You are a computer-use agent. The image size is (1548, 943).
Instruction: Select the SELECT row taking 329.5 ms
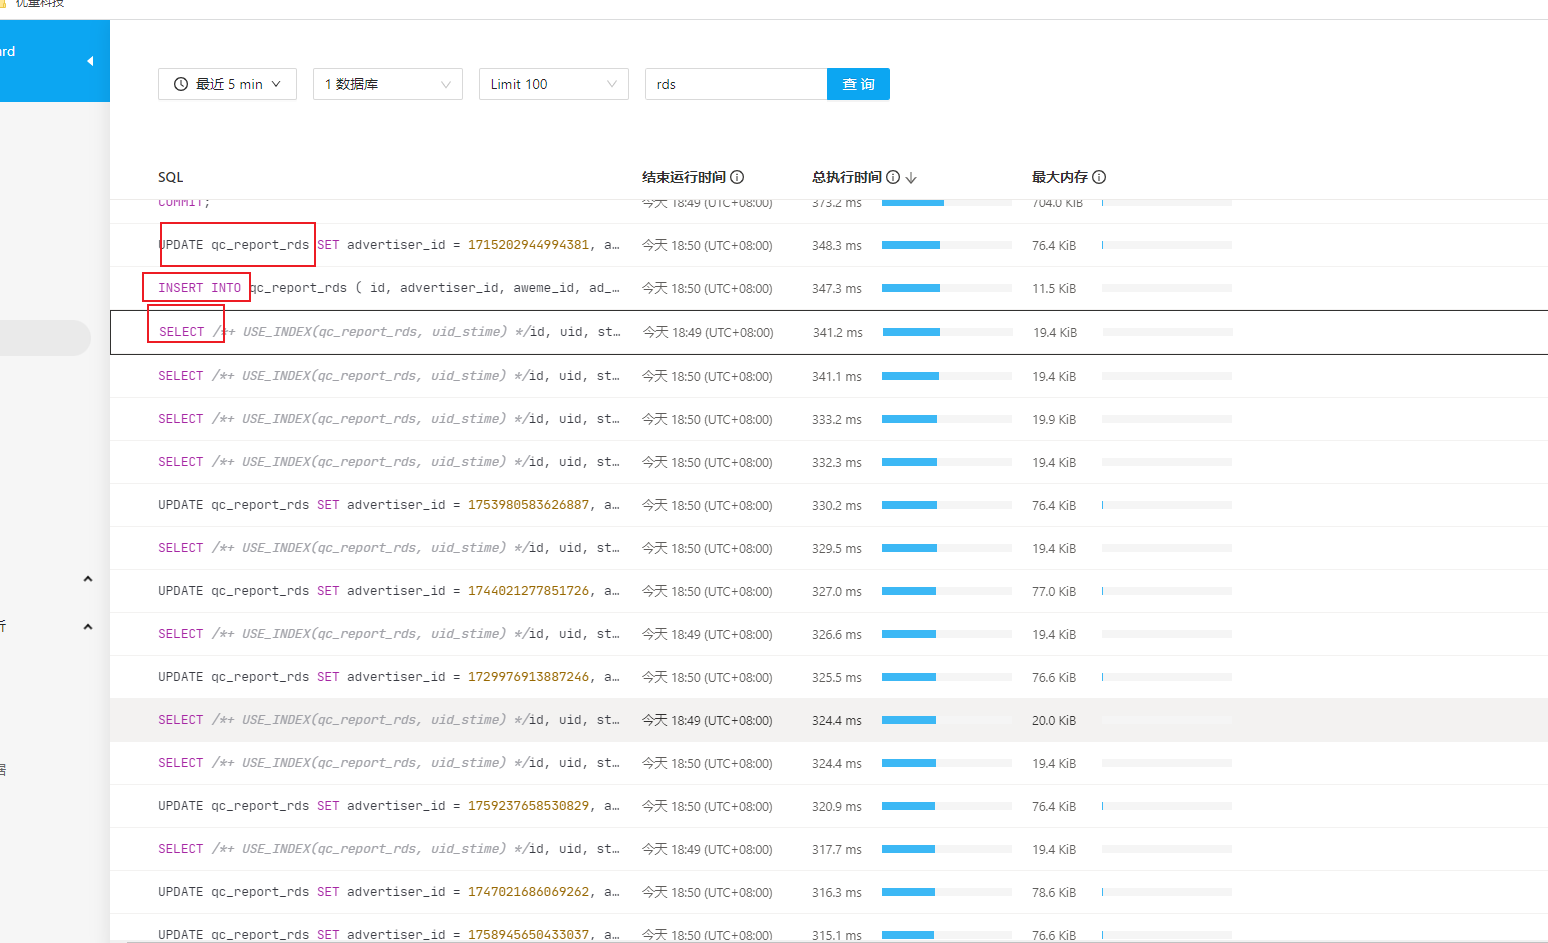point(829,548)
